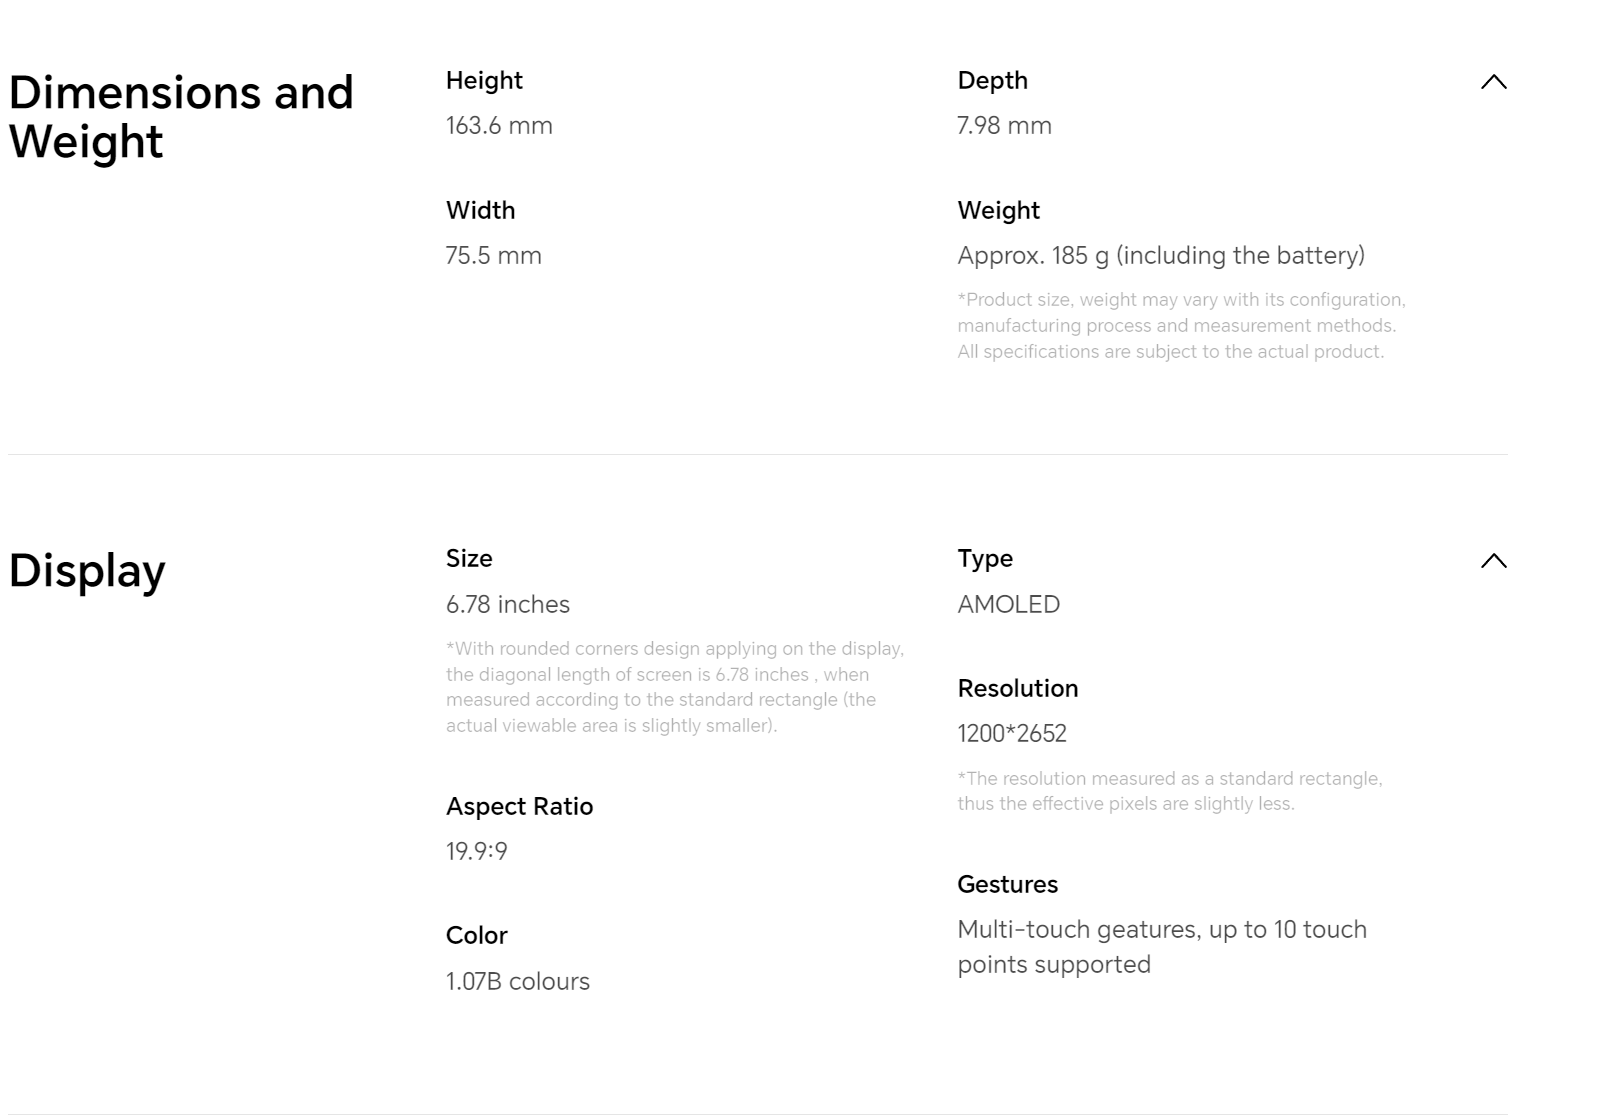The height and width of the screenshot is (1120, 1606).
Task: Click the Display section heading
Action: click(87, 571)
